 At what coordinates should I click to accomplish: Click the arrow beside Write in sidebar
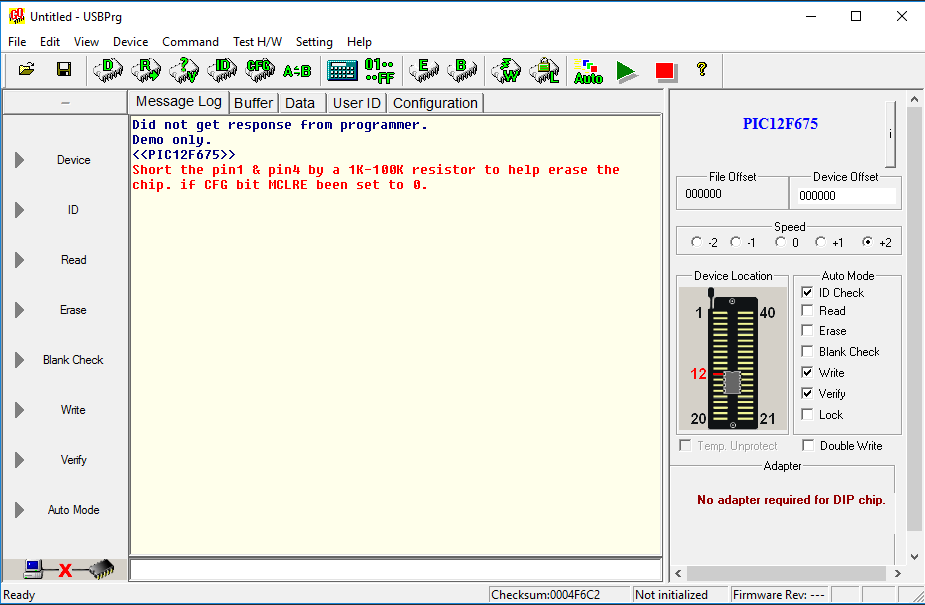[19, 410]
